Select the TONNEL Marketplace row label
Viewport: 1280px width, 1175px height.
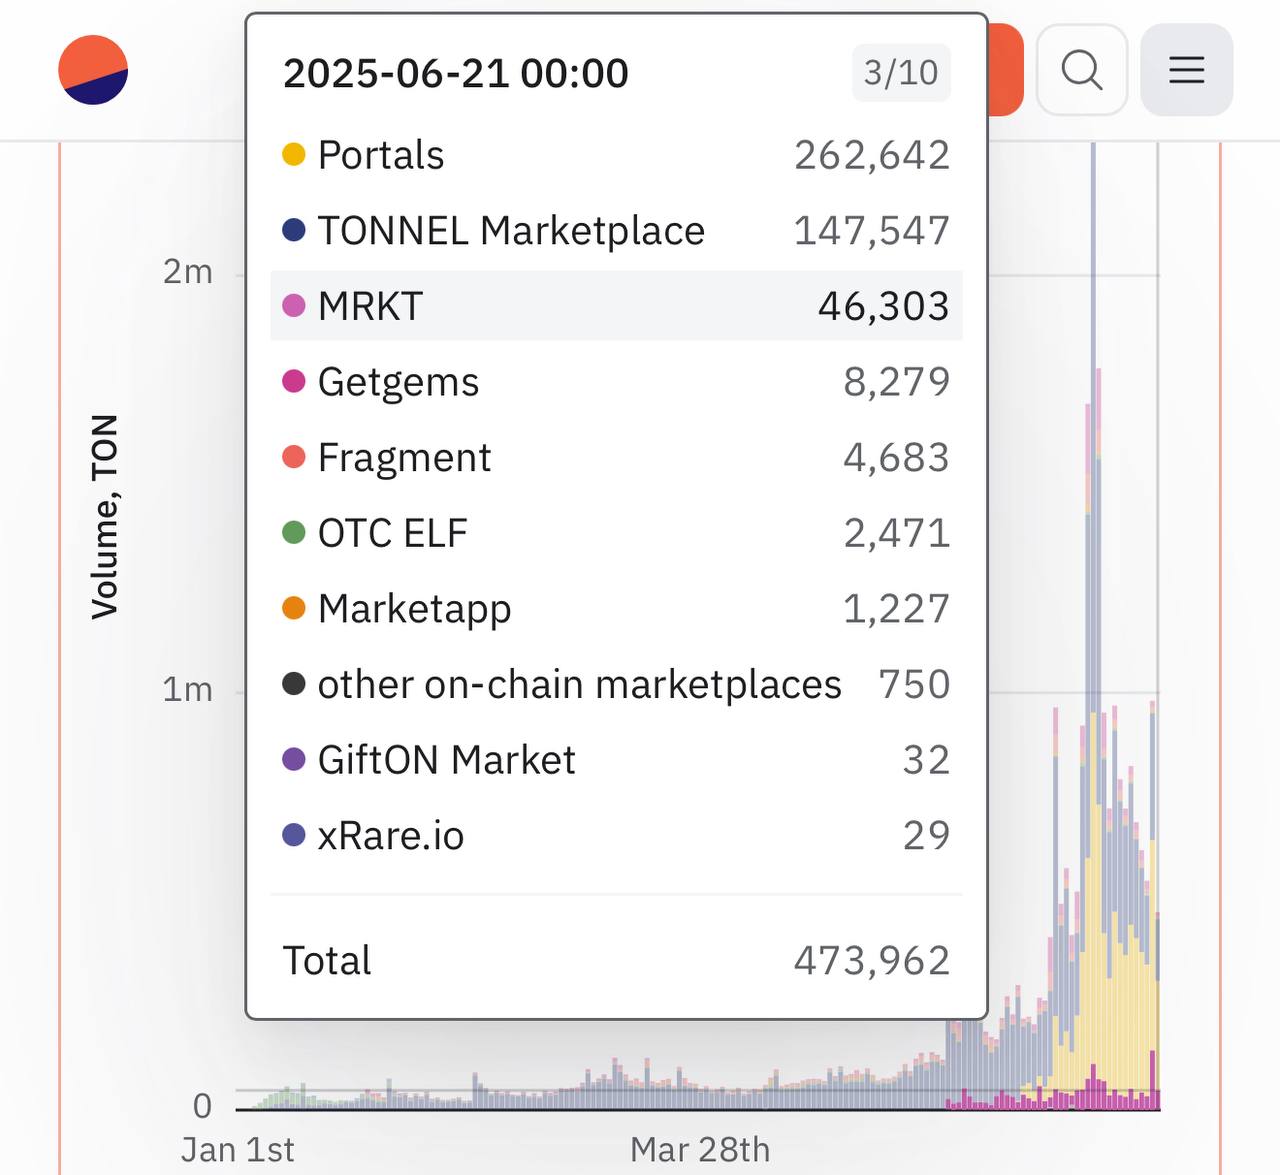511,231
